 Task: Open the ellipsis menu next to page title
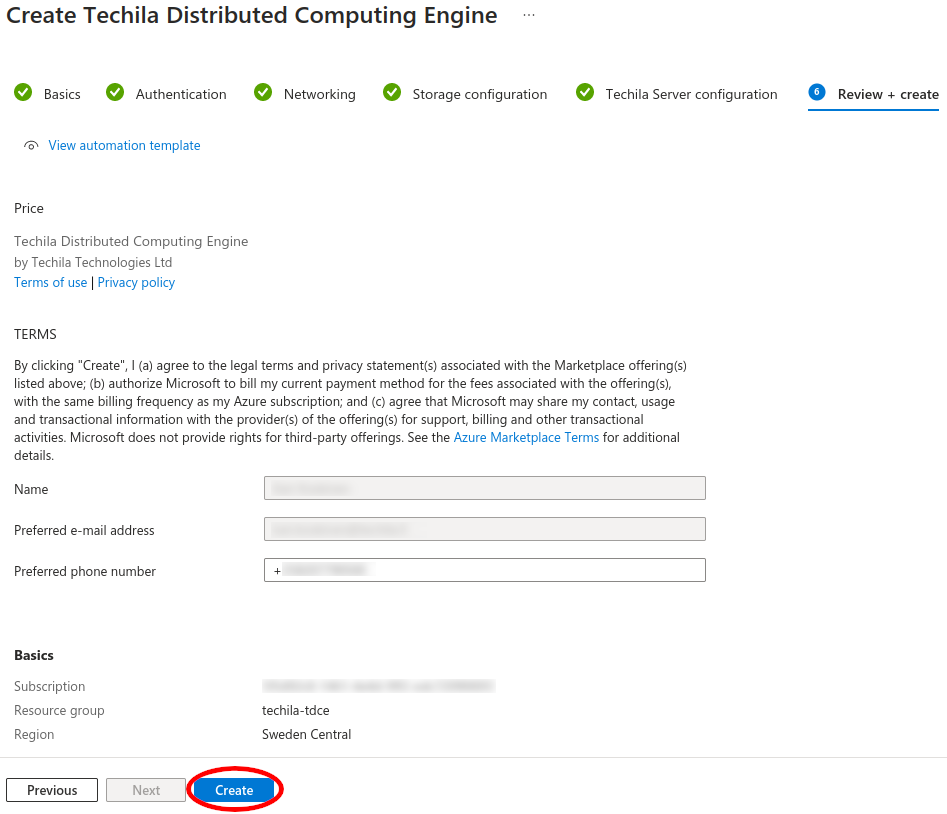point(529,16)
